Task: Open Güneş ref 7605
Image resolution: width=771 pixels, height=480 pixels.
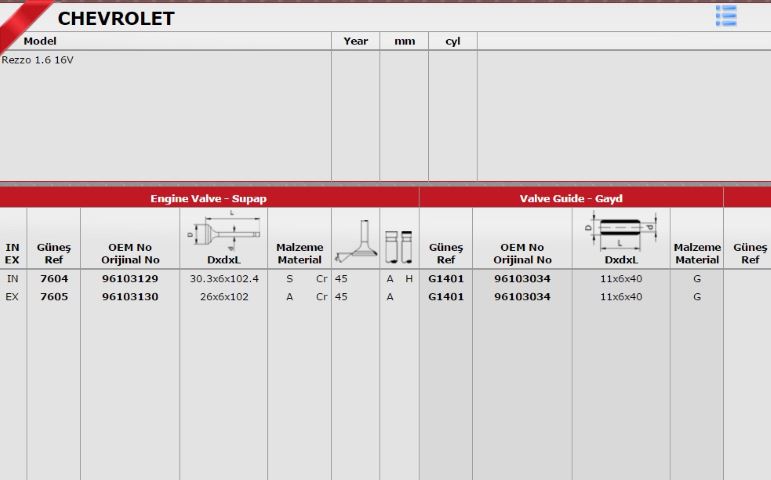Action: tap(54, 297)
